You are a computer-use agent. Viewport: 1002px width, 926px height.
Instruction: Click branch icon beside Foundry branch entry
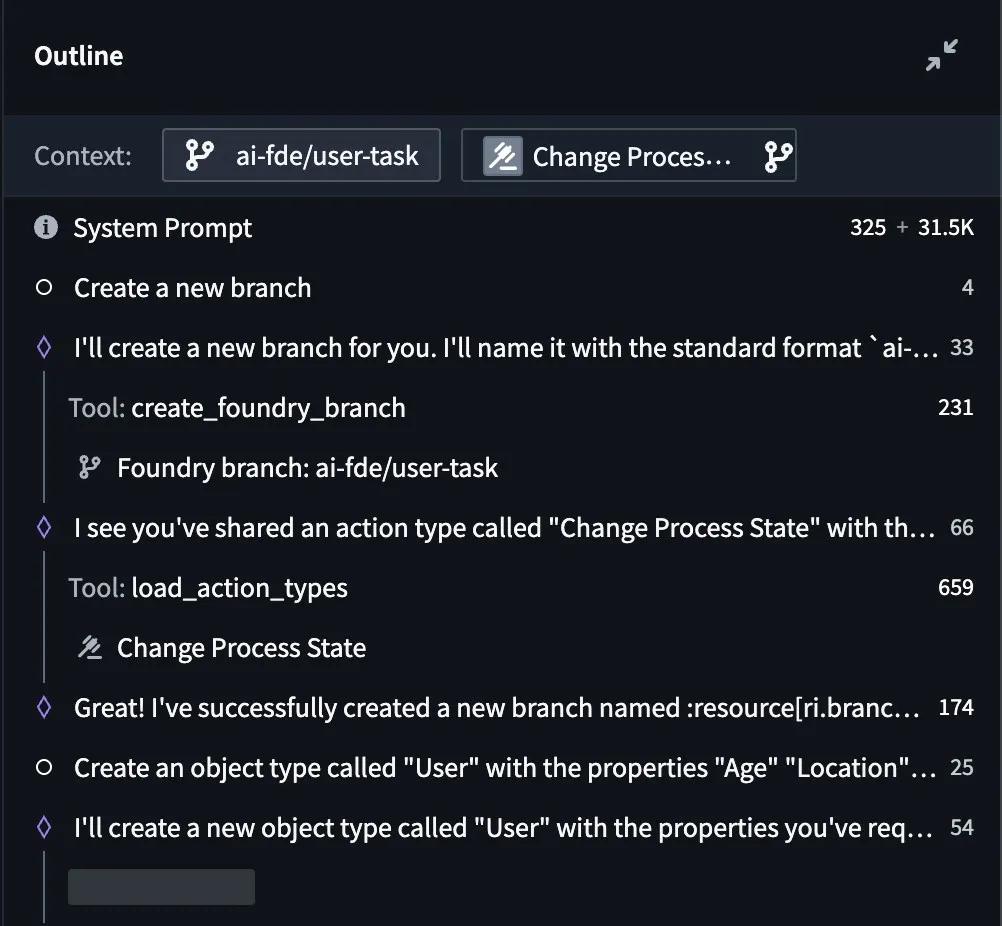pos(89,467)
